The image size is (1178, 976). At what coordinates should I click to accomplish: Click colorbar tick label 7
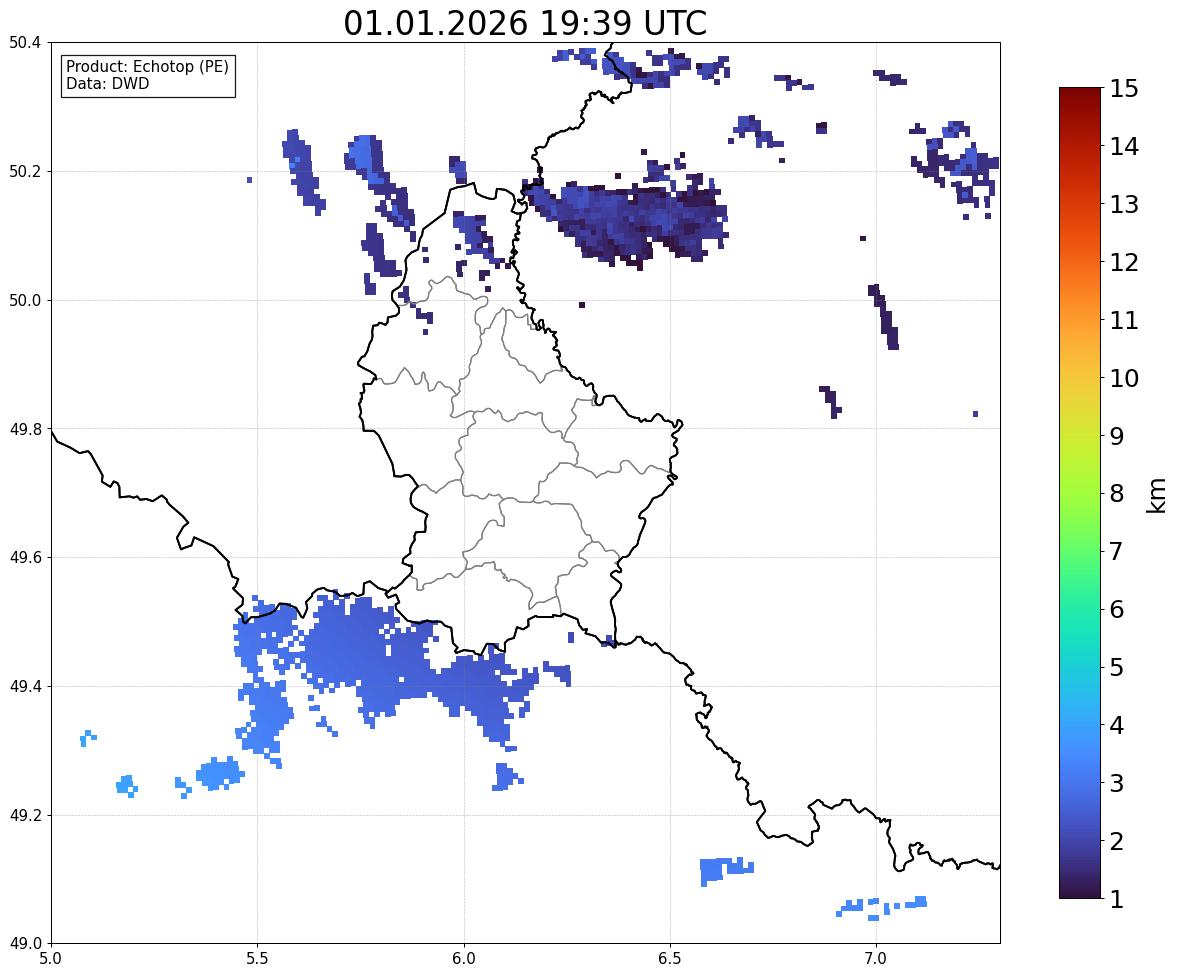(x=1117, y=551)
